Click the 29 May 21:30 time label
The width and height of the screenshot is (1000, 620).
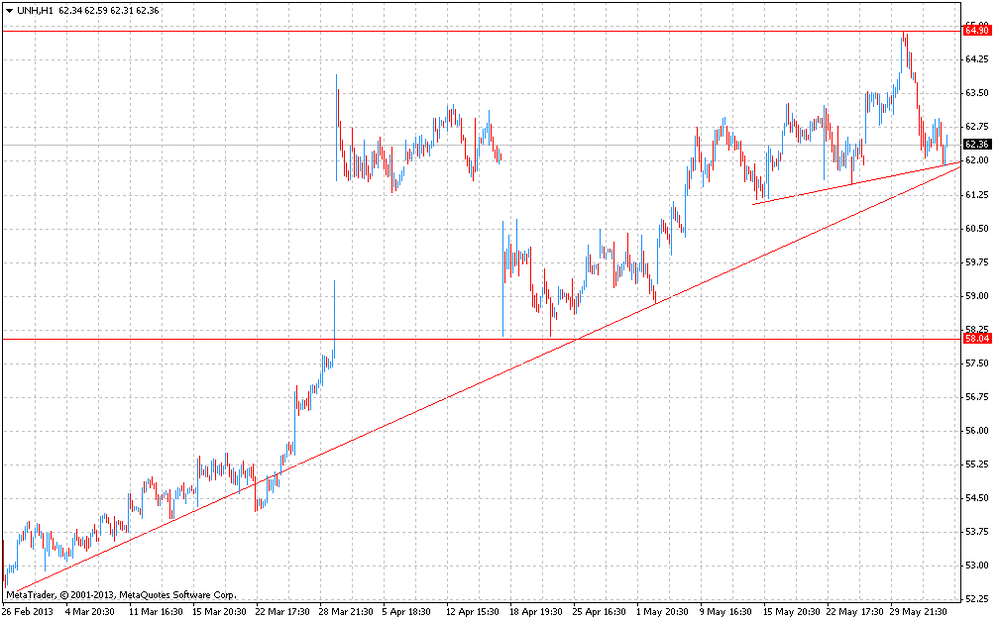[x=918, y=612]
